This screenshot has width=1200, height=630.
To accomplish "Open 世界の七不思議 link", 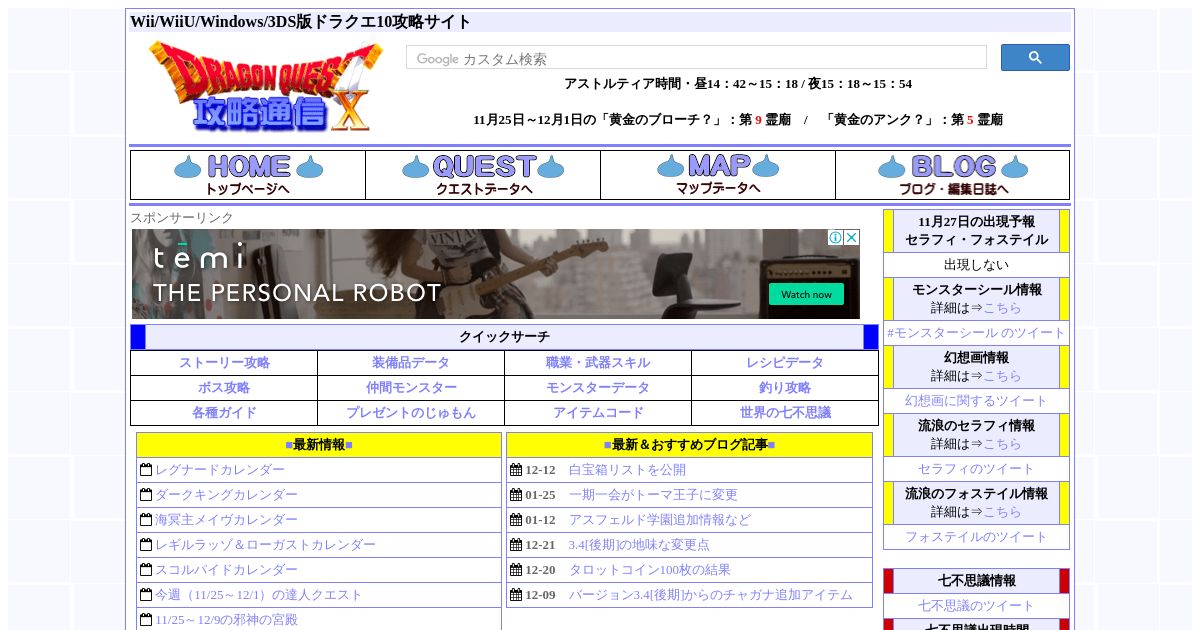I will 785,413.
